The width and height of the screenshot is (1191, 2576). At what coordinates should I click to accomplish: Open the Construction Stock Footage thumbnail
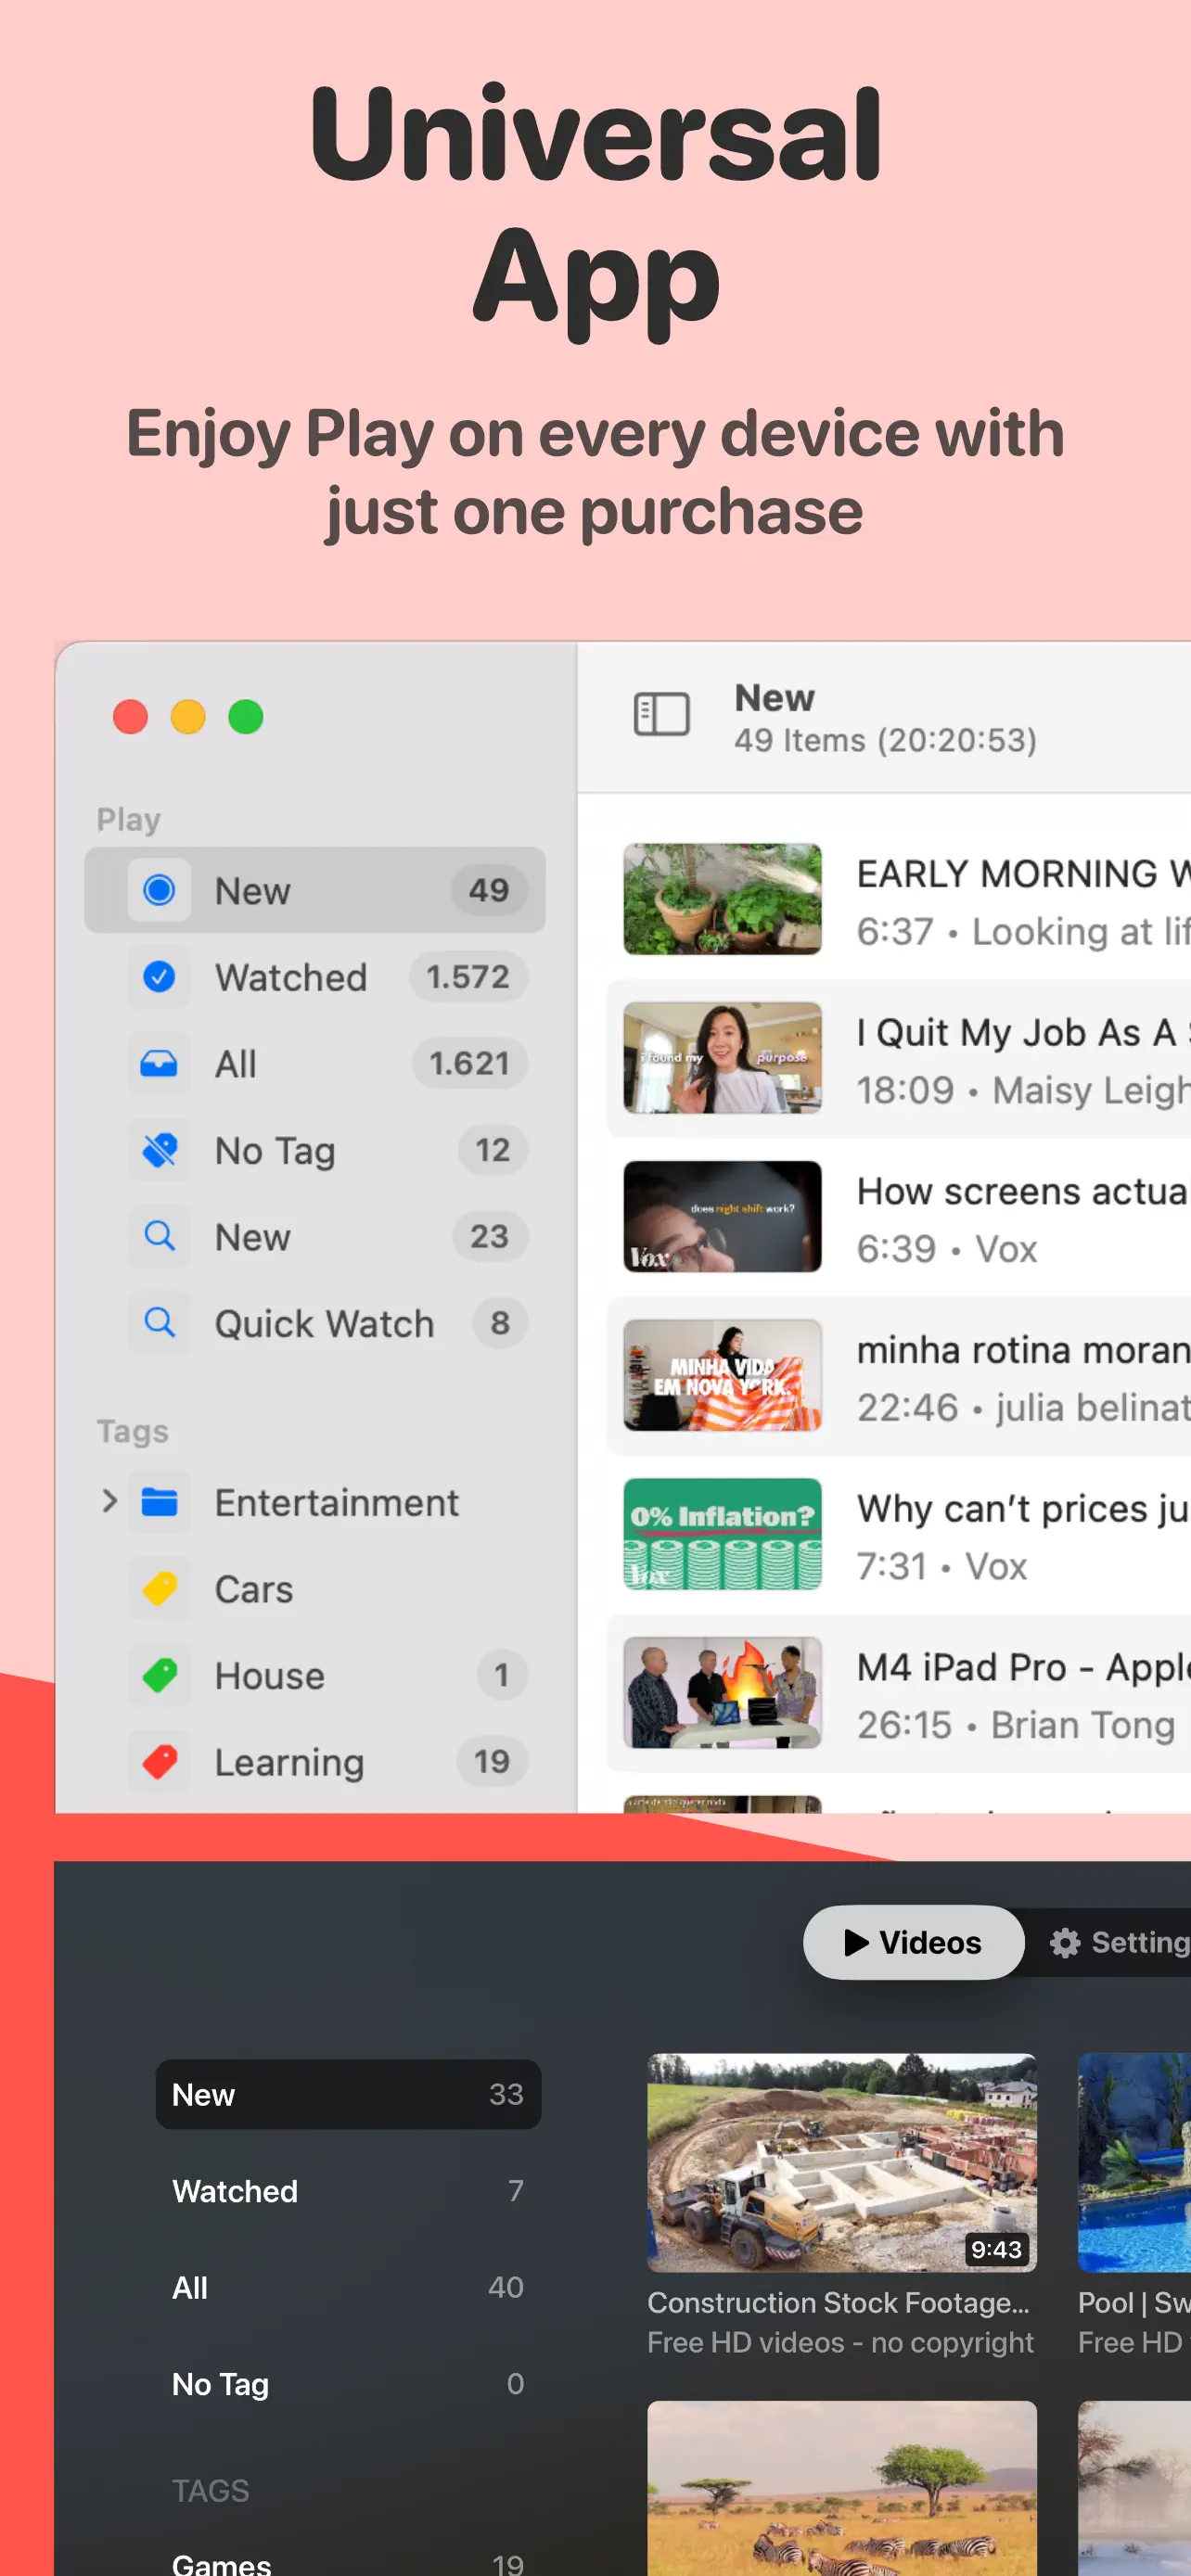point(842,2162)
